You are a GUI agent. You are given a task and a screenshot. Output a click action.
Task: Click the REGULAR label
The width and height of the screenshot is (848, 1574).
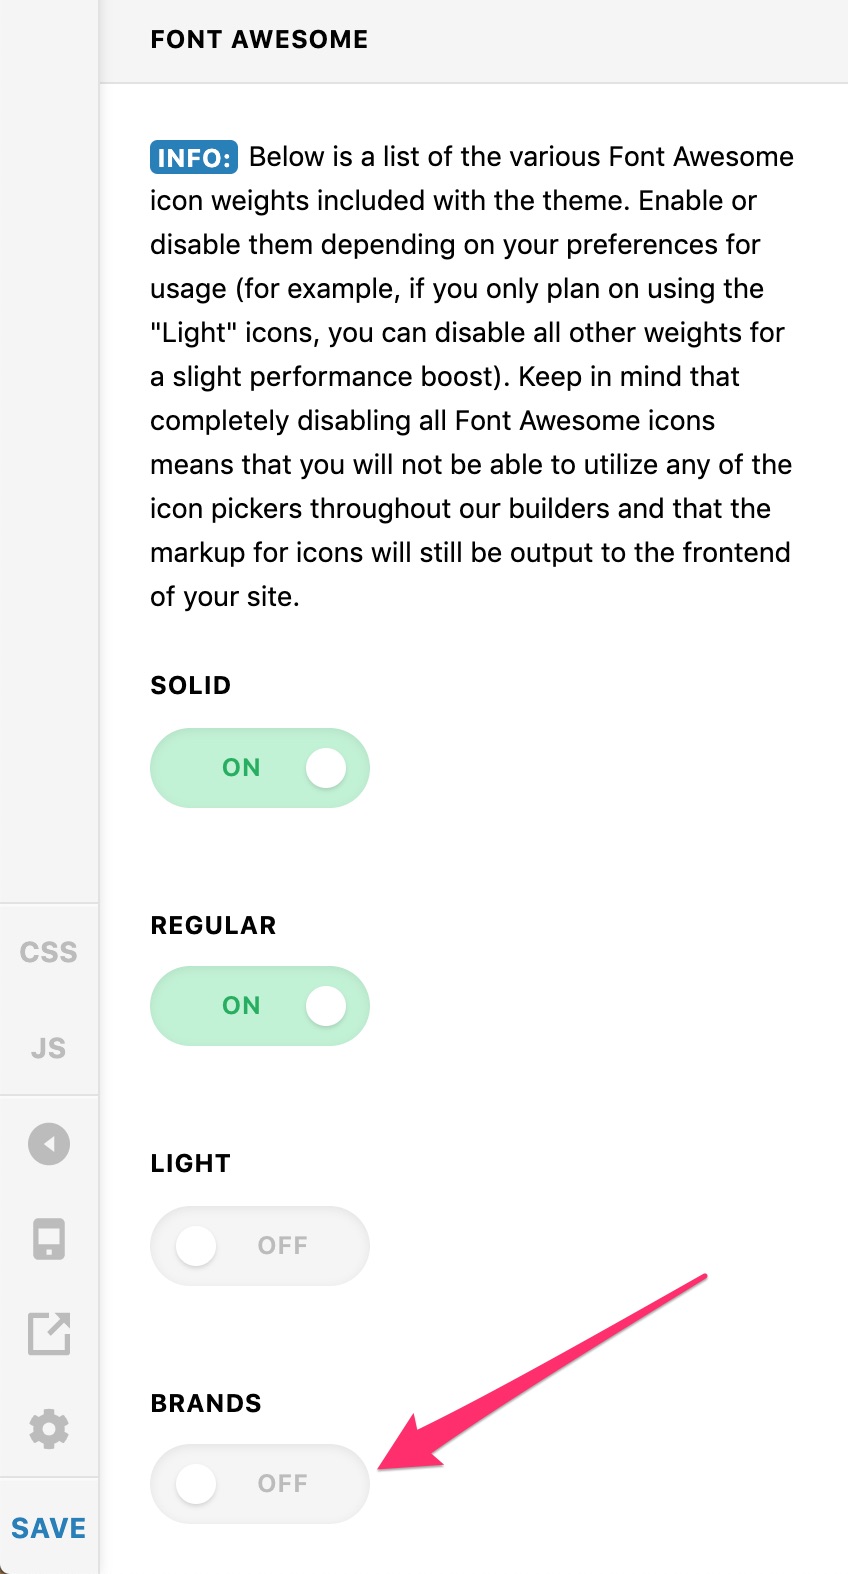tap(213, 926)
